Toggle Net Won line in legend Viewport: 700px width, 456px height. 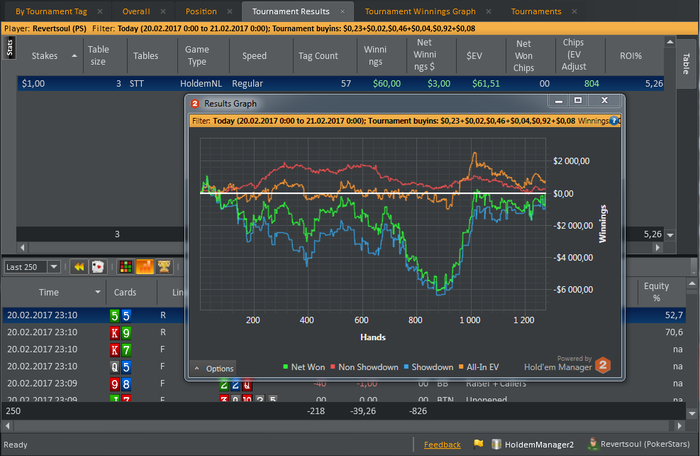(304, 367)
